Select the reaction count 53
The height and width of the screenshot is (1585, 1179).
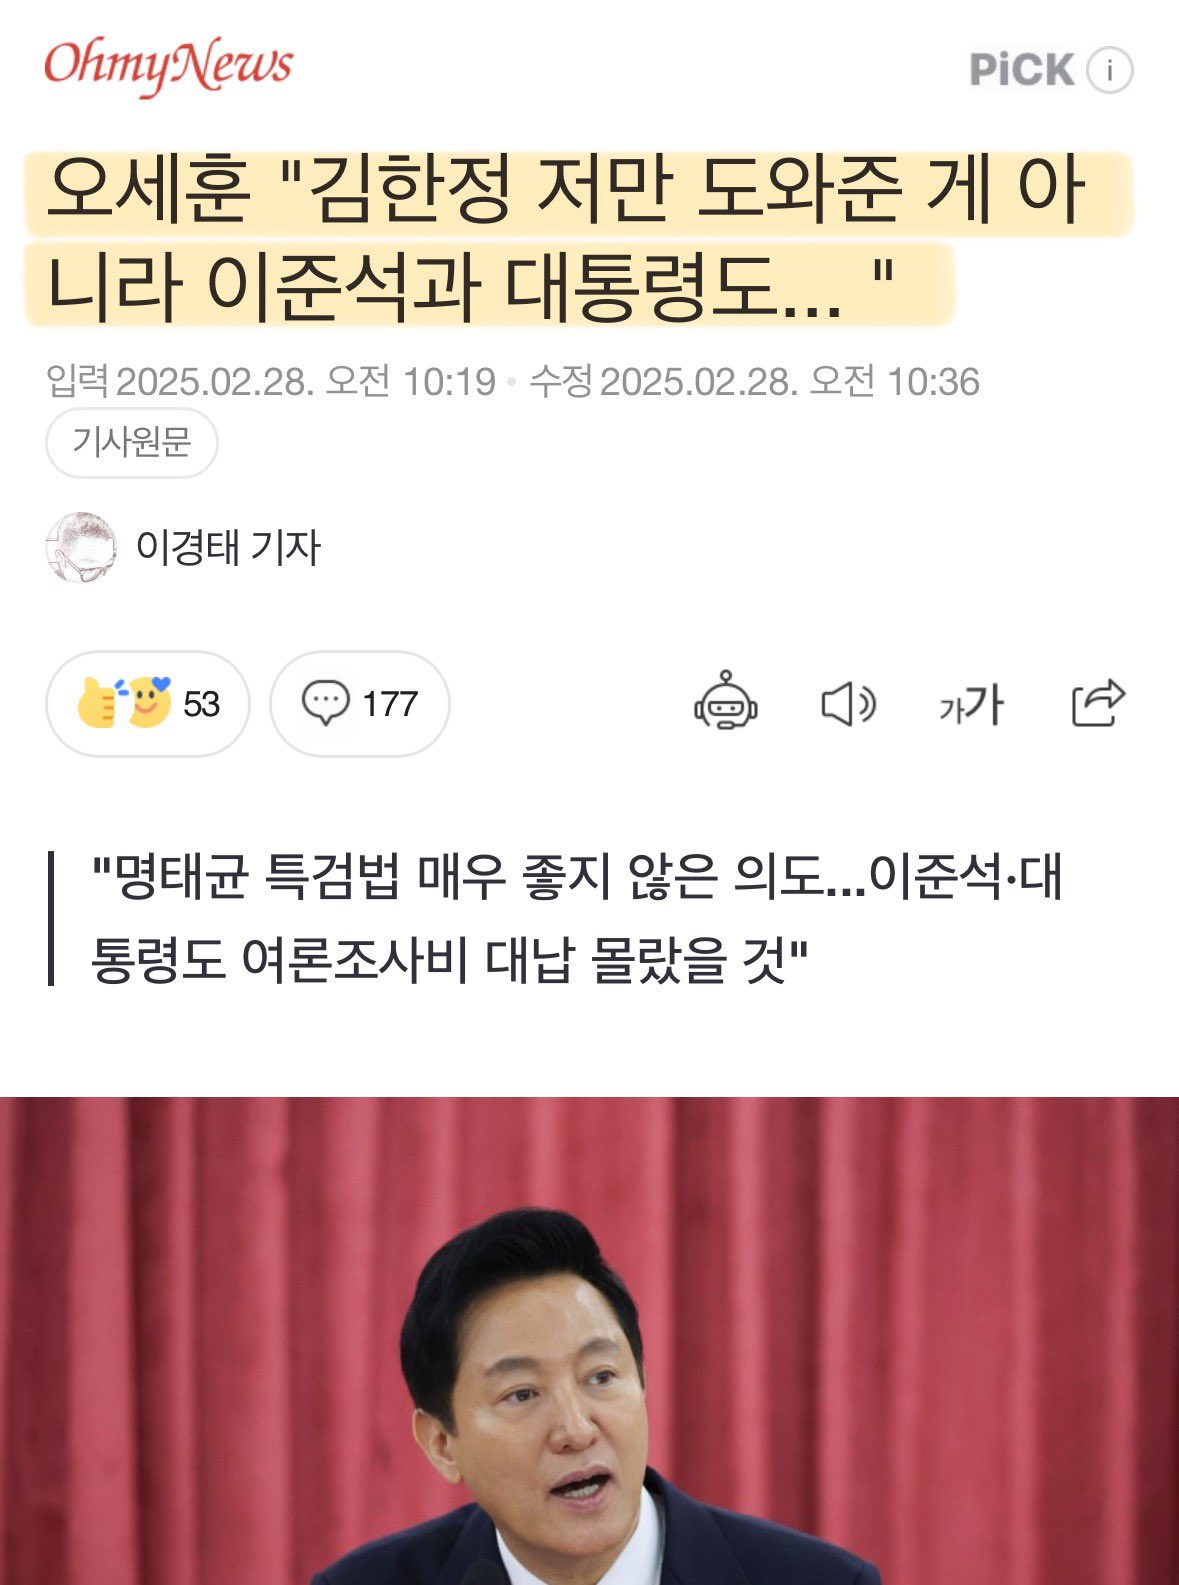coord(201,704)
